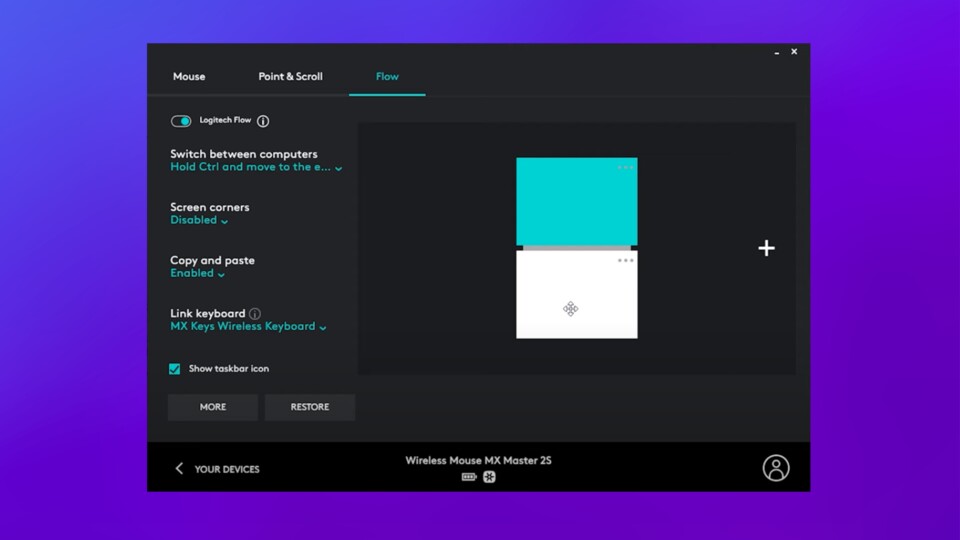Click the Screen corners label
Screen dimensions: 960x540
209,208
